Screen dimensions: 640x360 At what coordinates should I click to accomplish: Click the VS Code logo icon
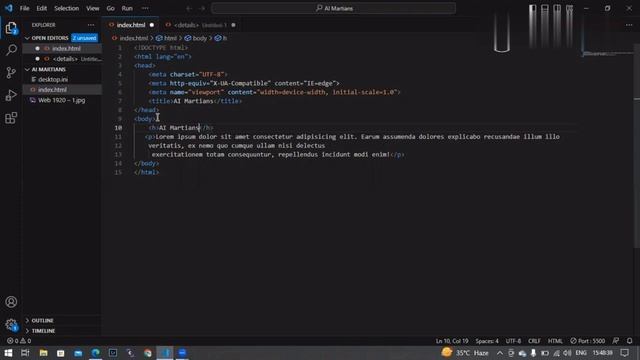tap(9, 8)
